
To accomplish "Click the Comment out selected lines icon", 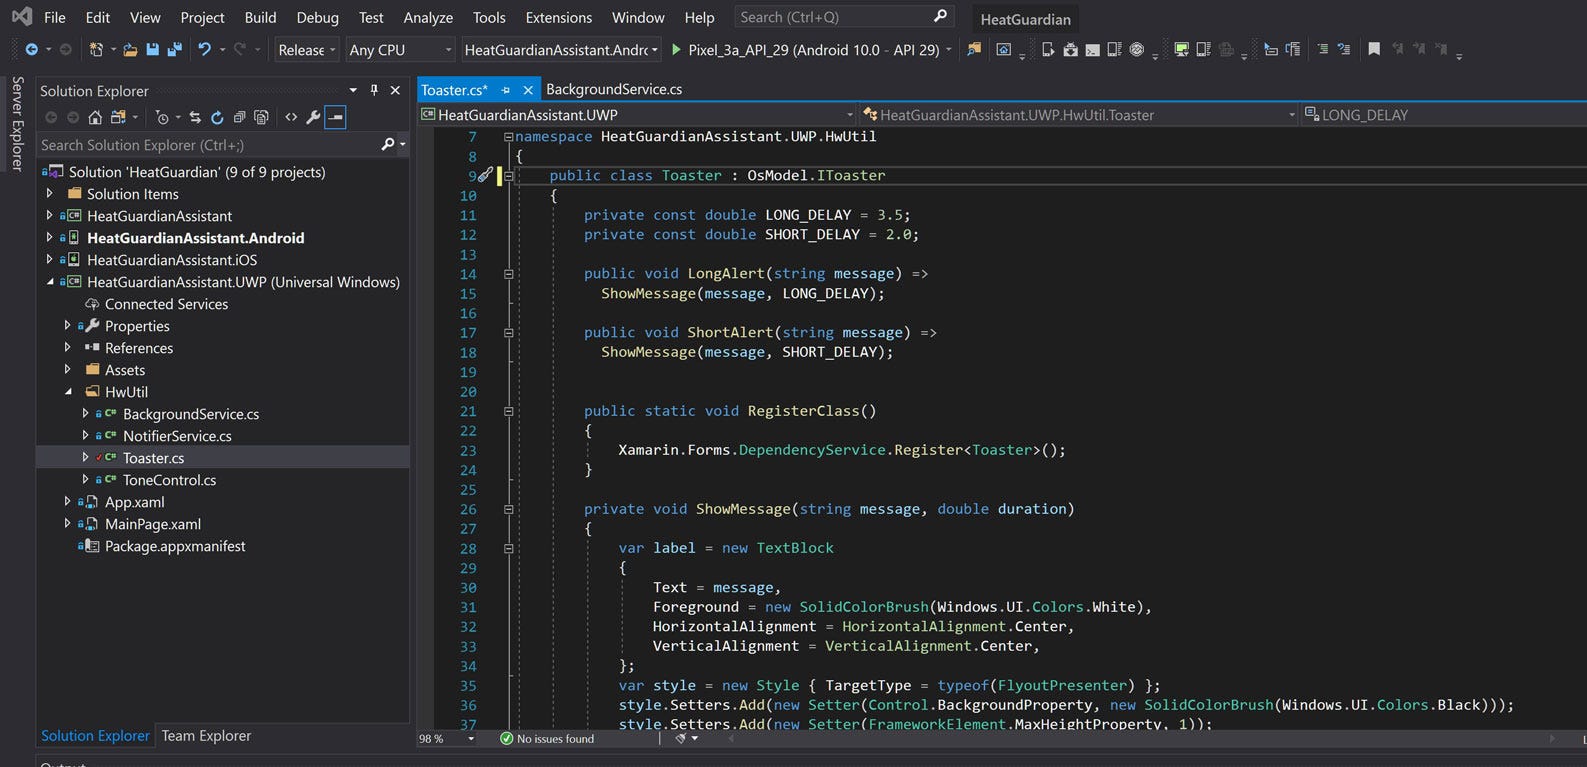I will coord(1322,49).
